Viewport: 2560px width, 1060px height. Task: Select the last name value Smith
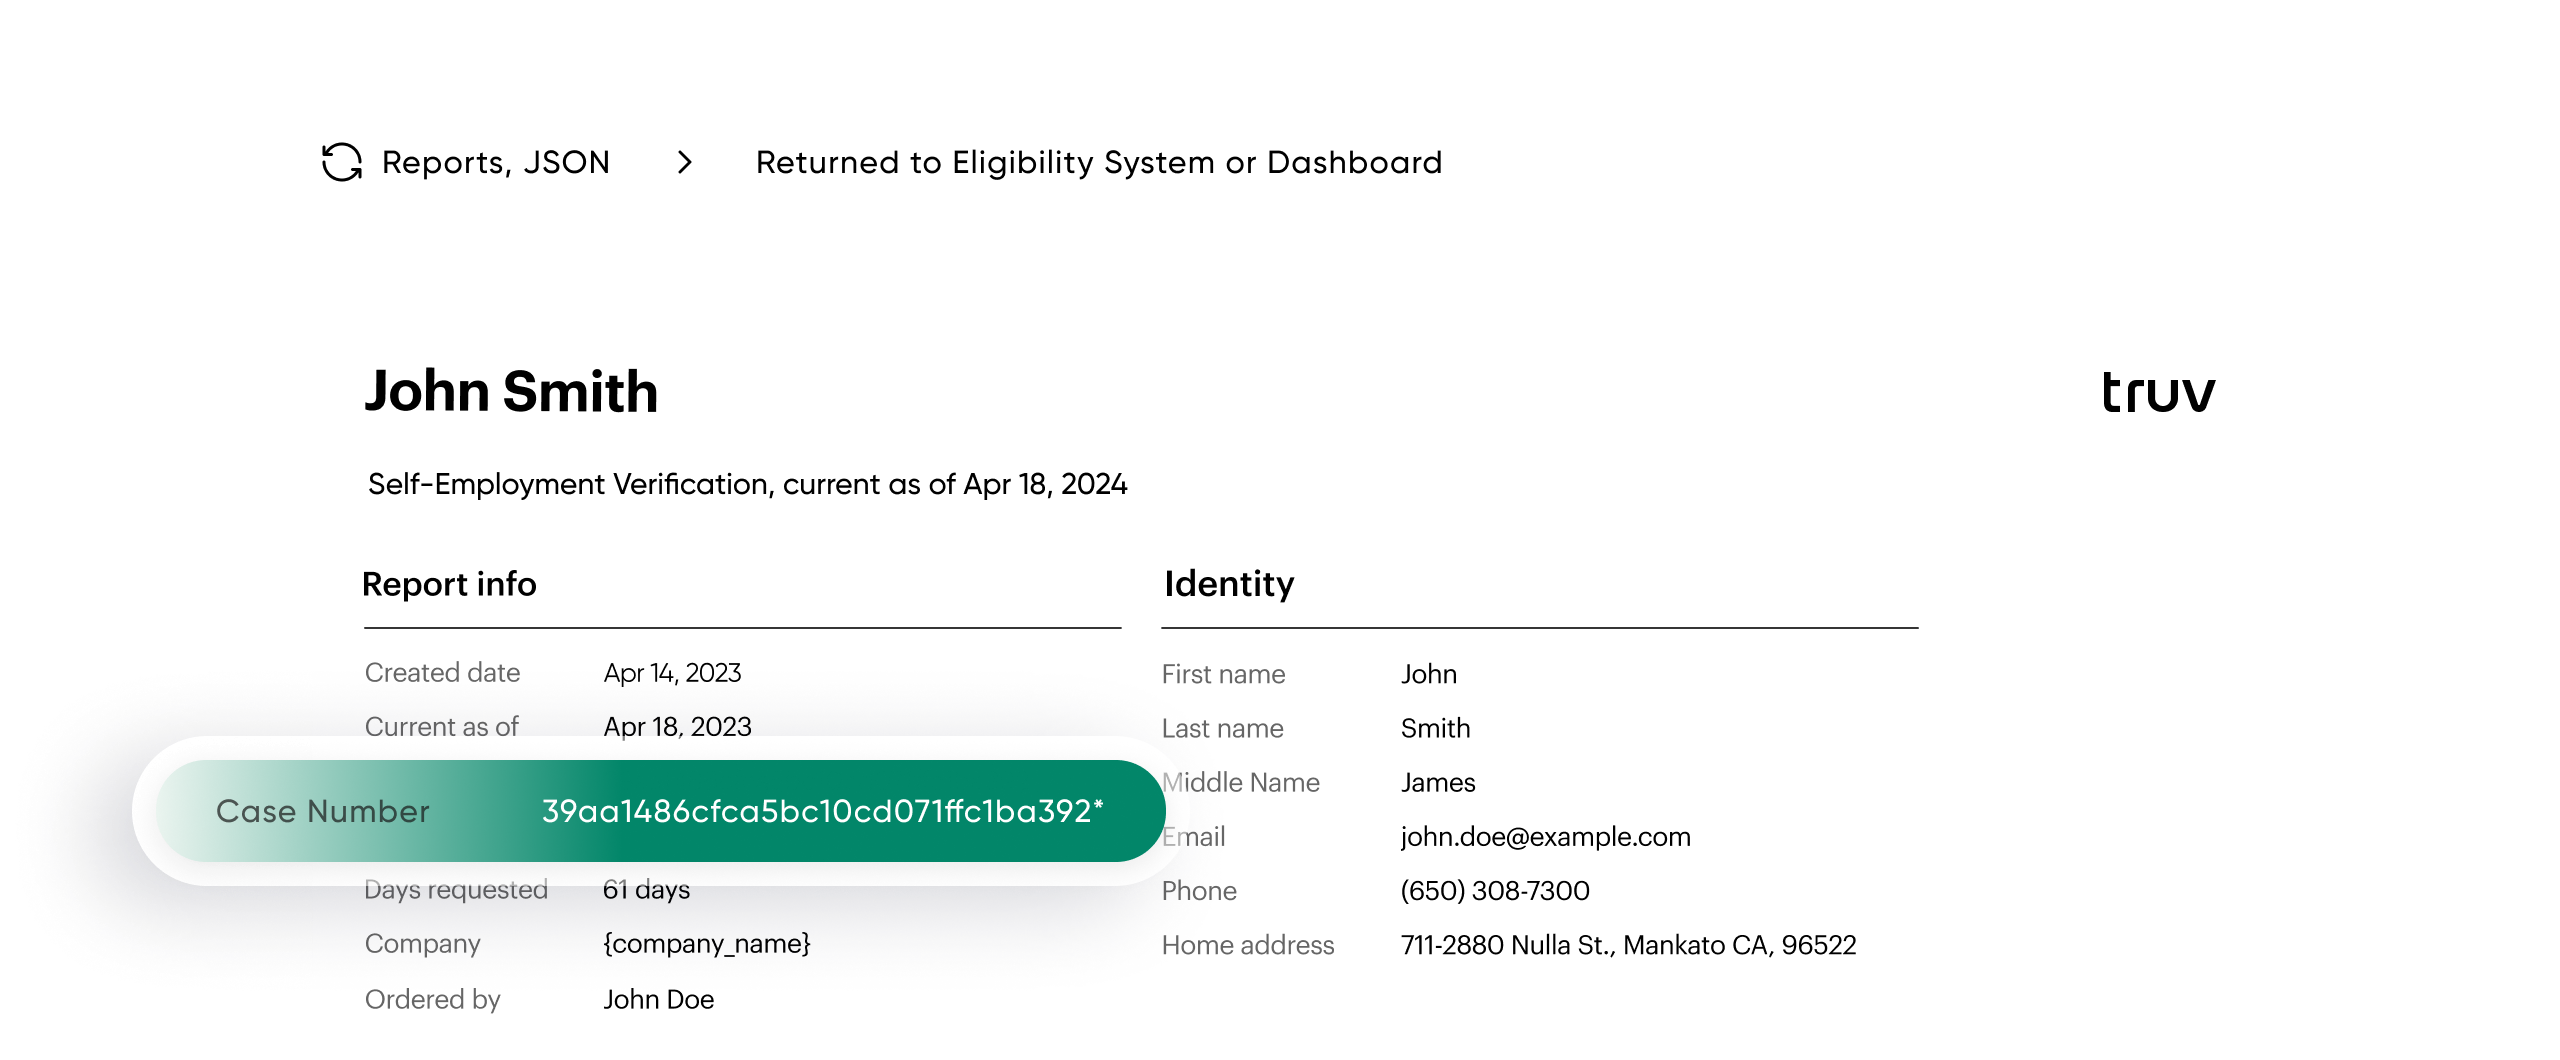point(1435,728)
